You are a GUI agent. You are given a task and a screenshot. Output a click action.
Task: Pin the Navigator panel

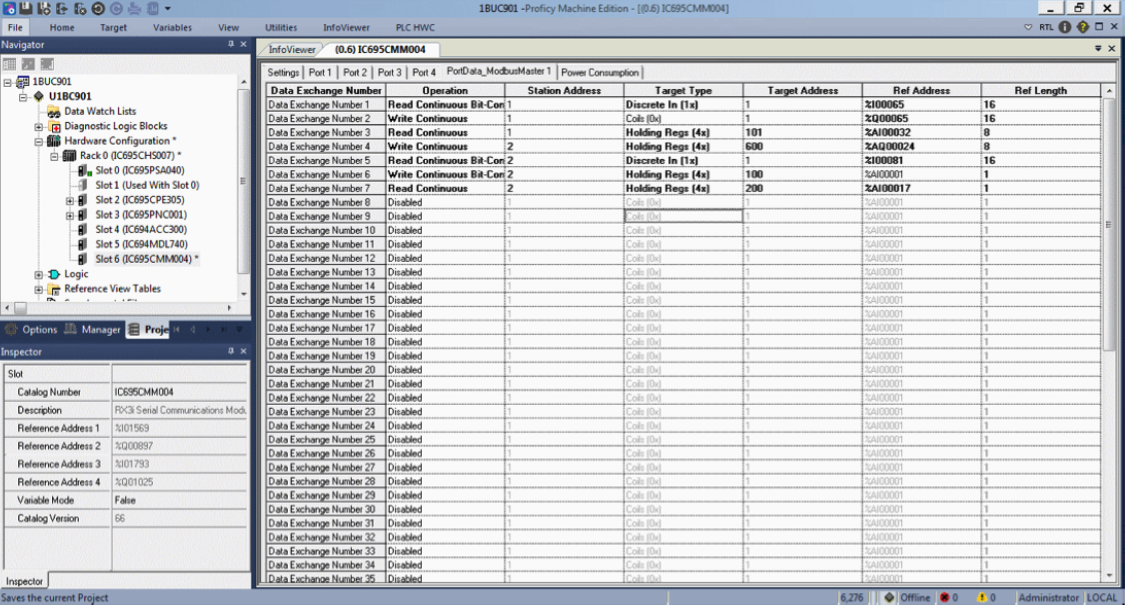[x=231, y=44]
